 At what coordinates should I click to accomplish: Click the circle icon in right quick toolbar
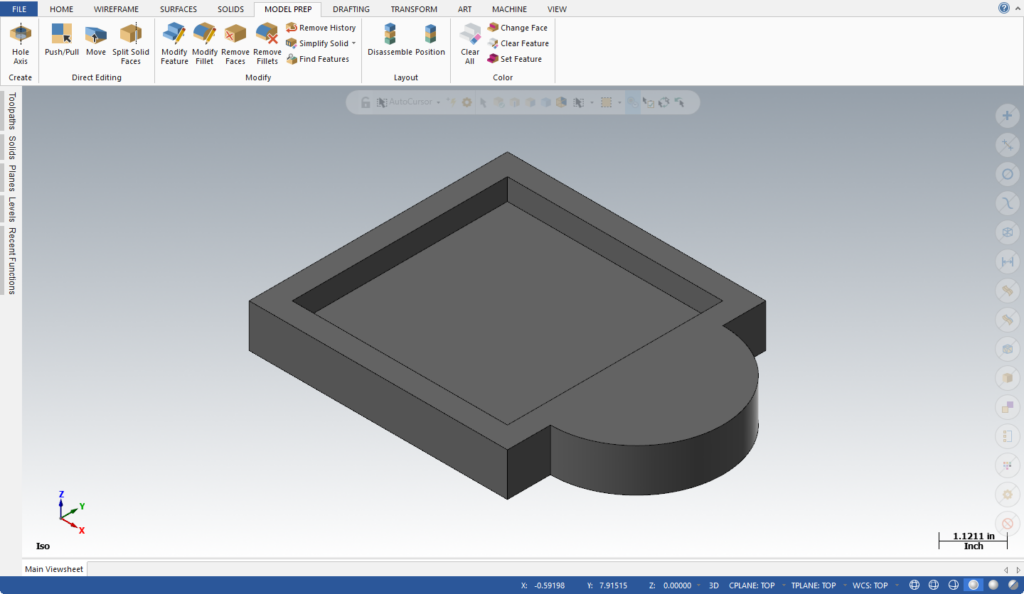[1008, 174]
